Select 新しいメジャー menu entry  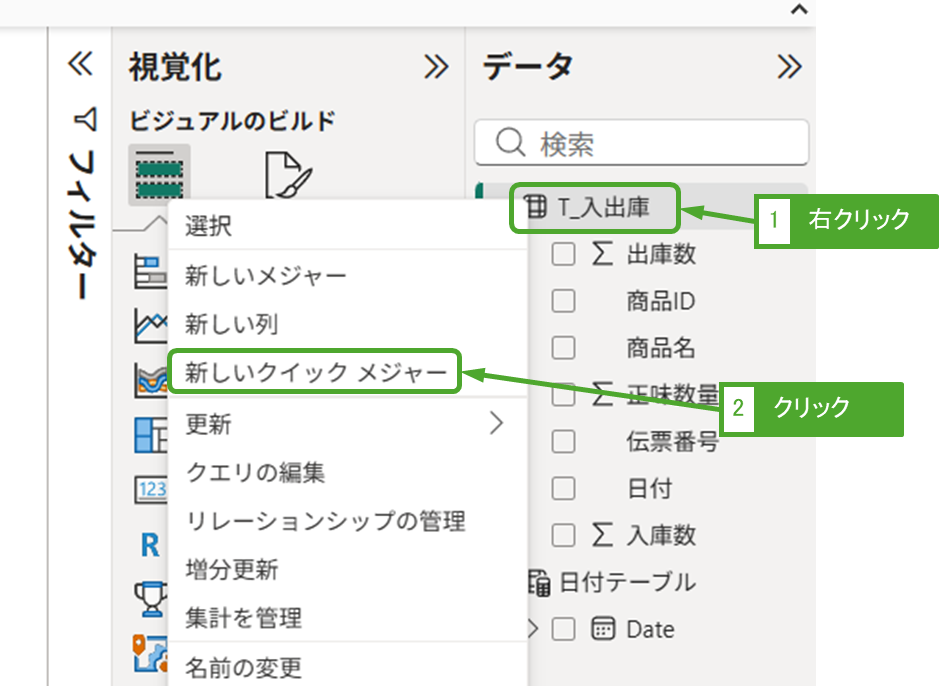coord(266,275)
